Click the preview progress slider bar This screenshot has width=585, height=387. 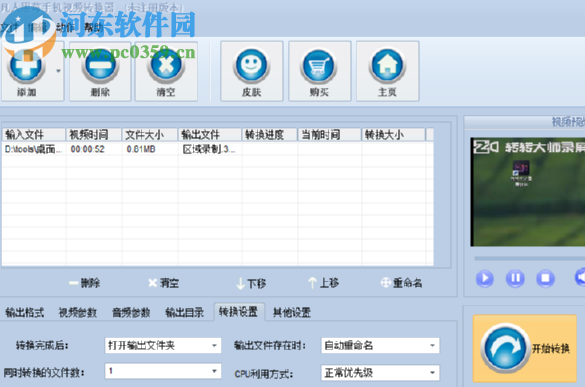tap(529, 258)
